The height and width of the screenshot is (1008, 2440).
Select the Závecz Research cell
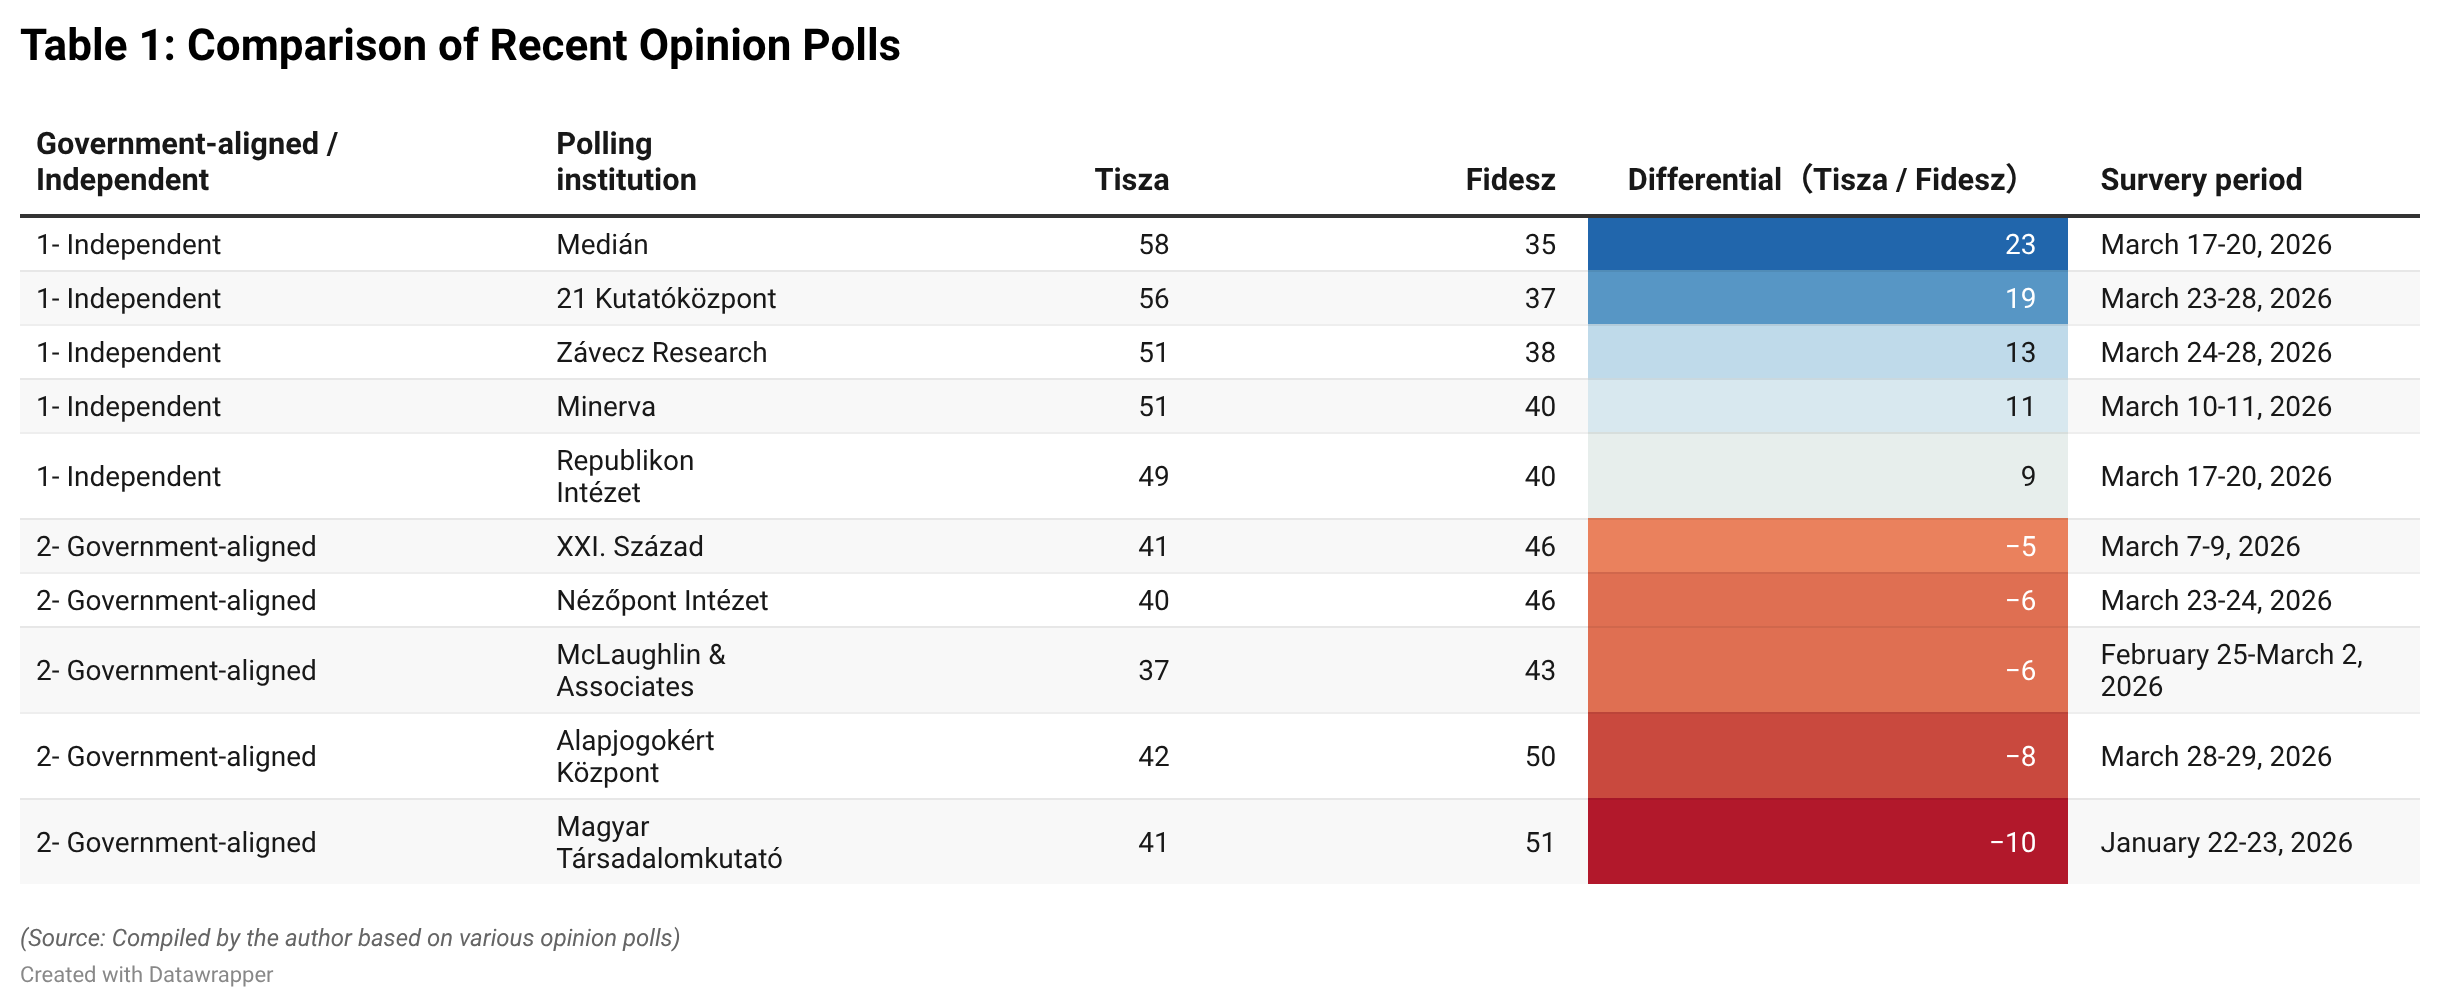pyautogui.click(x=661, y=353)
